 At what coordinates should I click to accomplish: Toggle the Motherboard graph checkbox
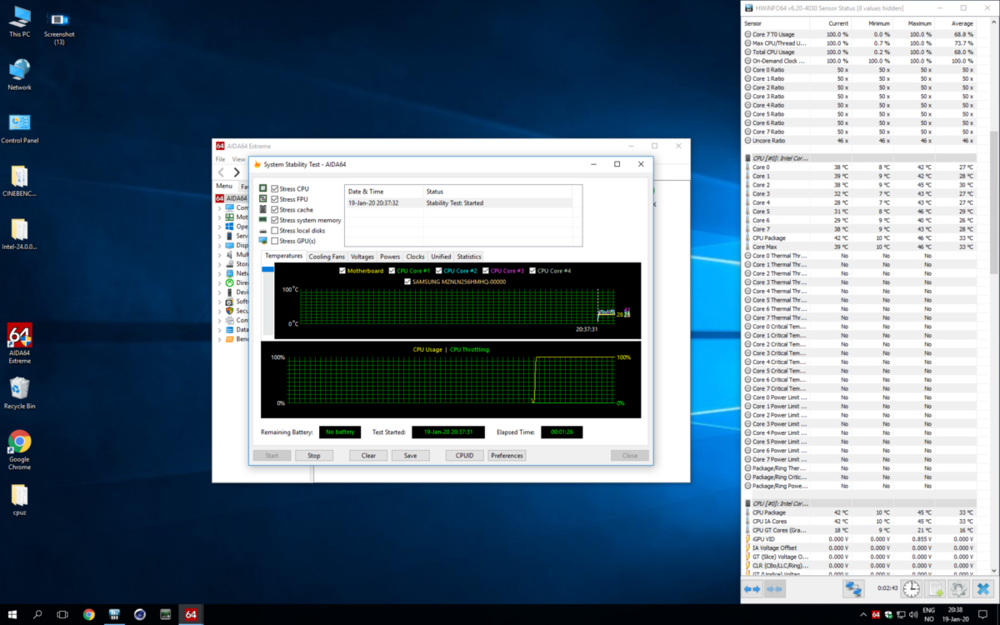click(342, 270)
